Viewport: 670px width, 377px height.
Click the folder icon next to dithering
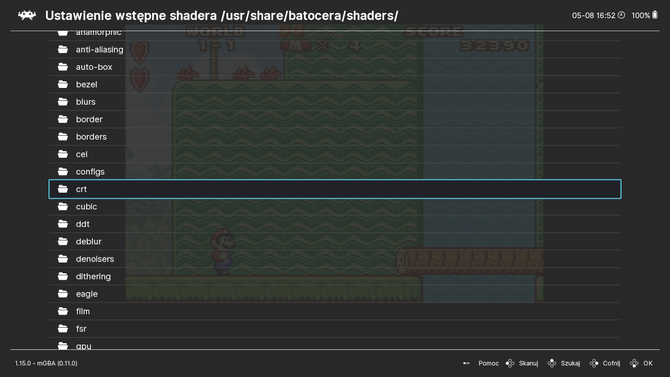(x=63, y=276)
